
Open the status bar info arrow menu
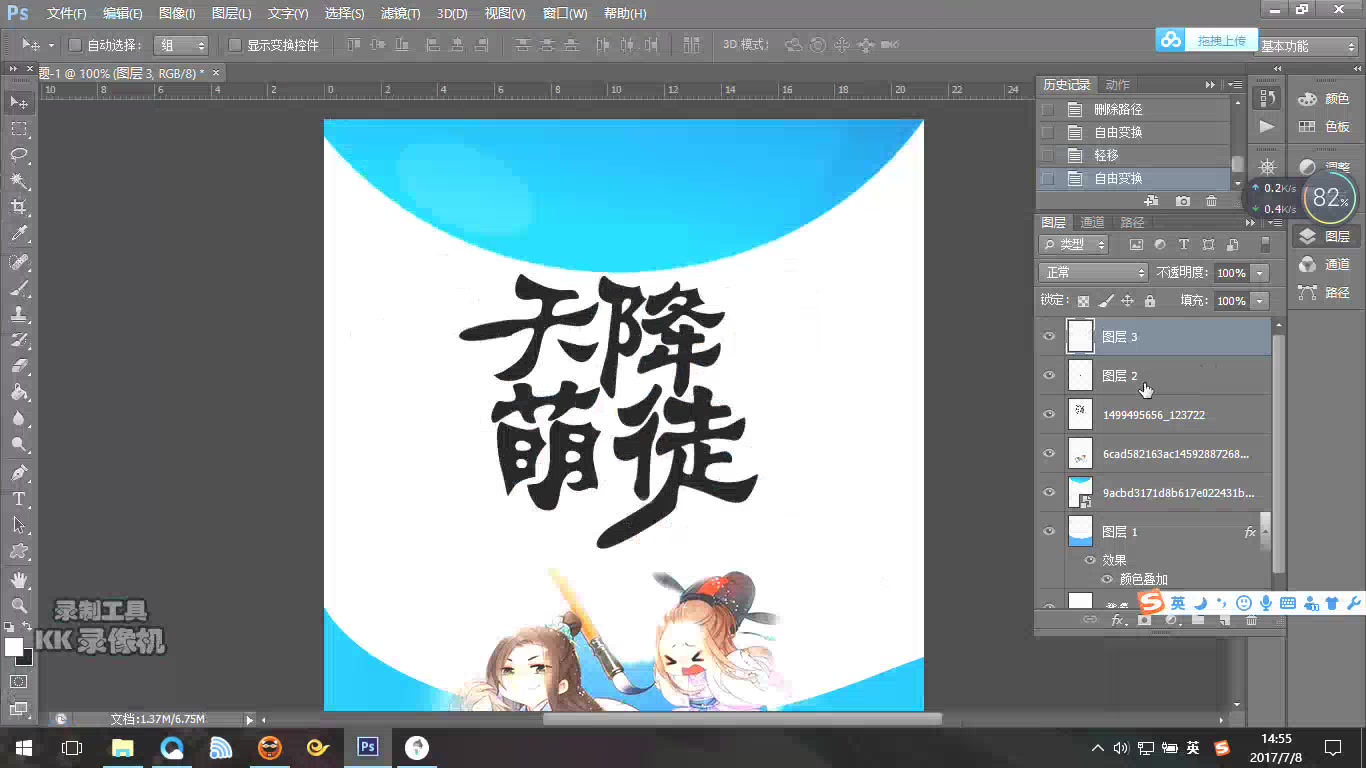coord(251,719)
